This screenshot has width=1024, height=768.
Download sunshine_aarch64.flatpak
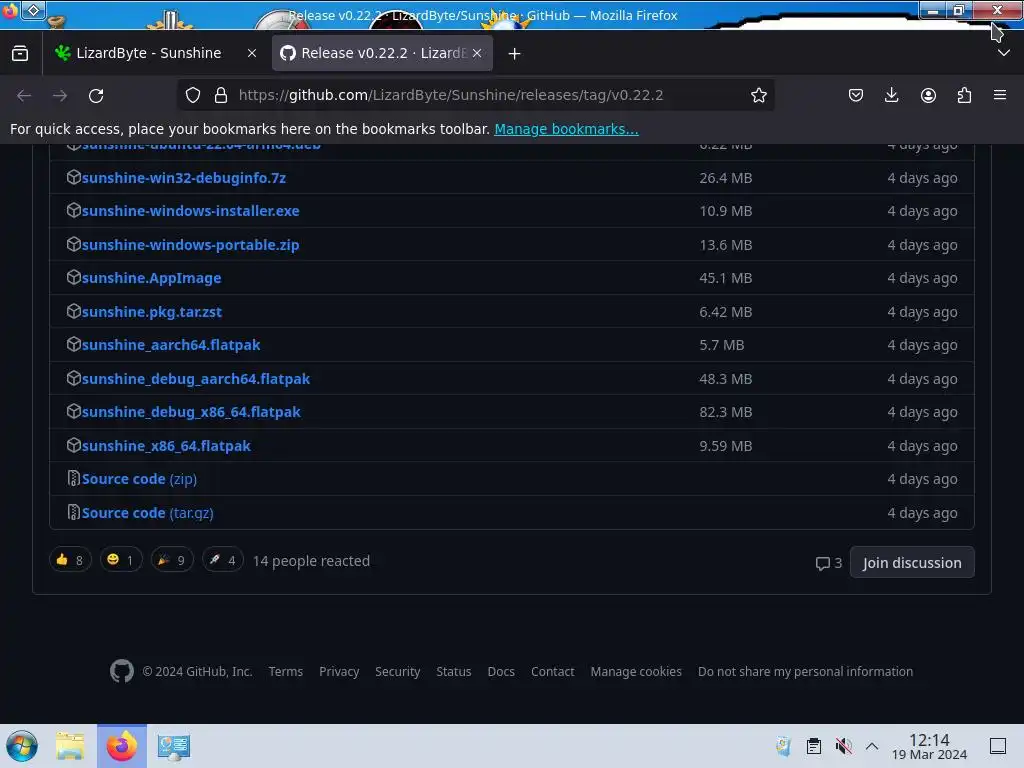click(x=171, y=345)
